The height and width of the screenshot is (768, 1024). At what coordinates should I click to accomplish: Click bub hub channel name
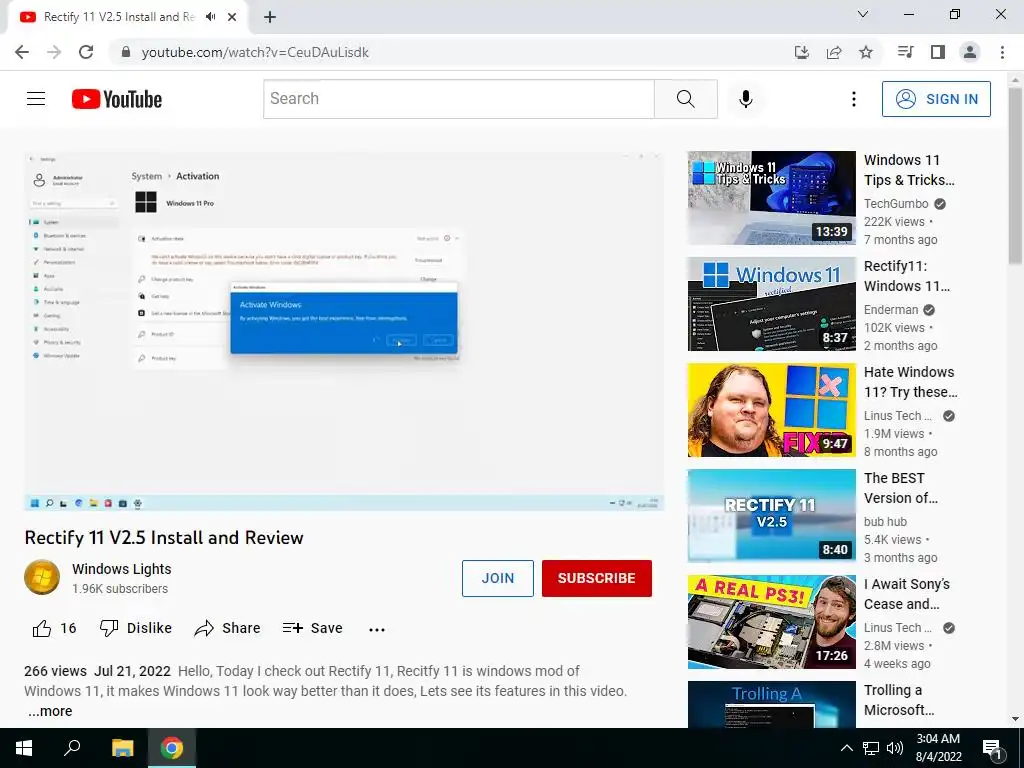[x=885, y=522]
